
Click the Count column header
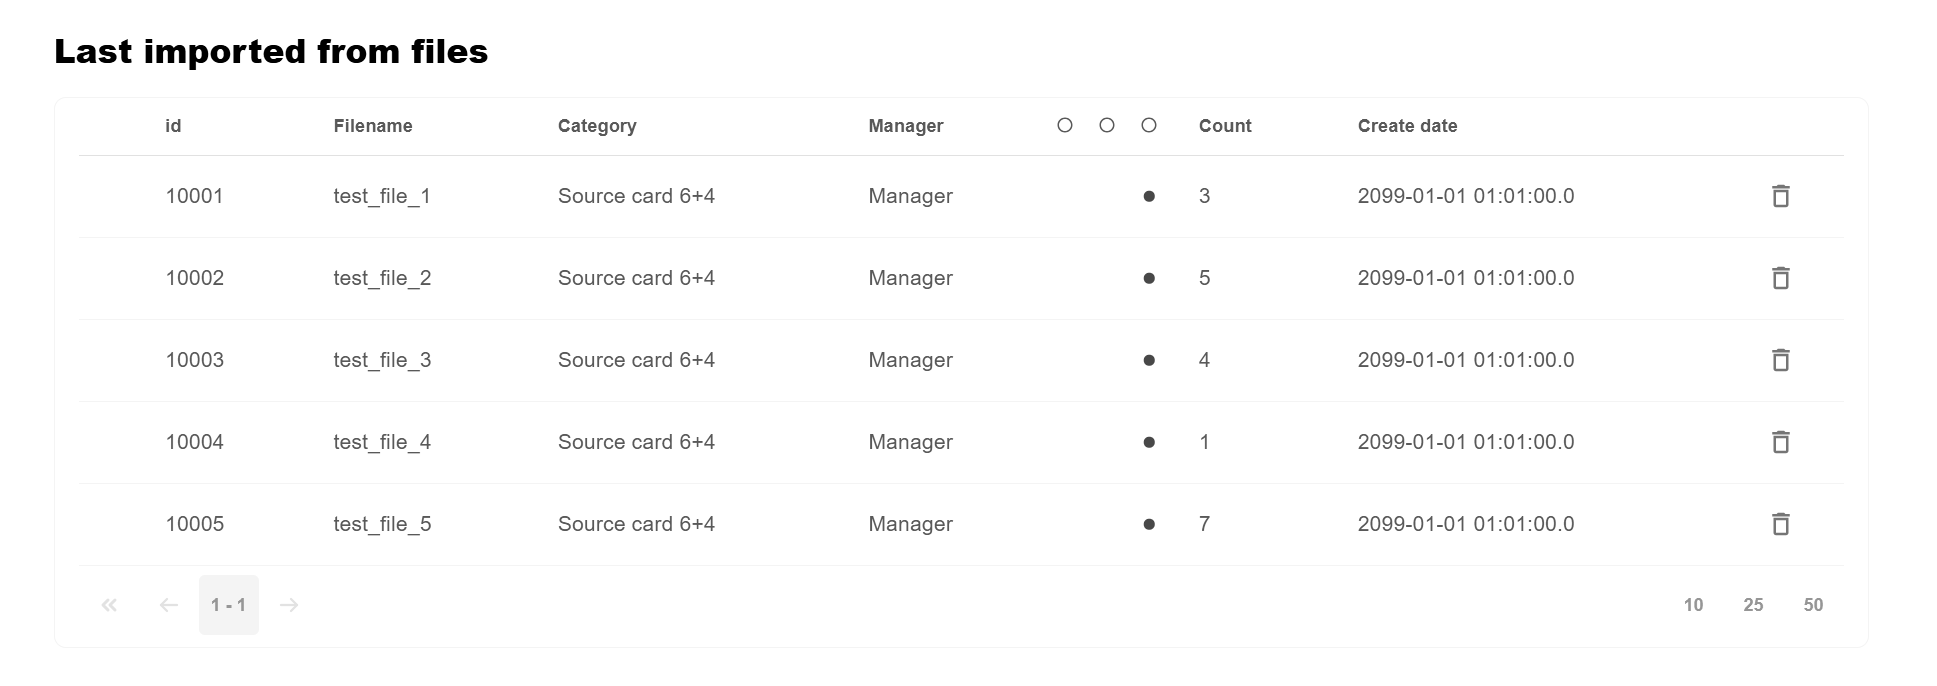coord(1225,126)
